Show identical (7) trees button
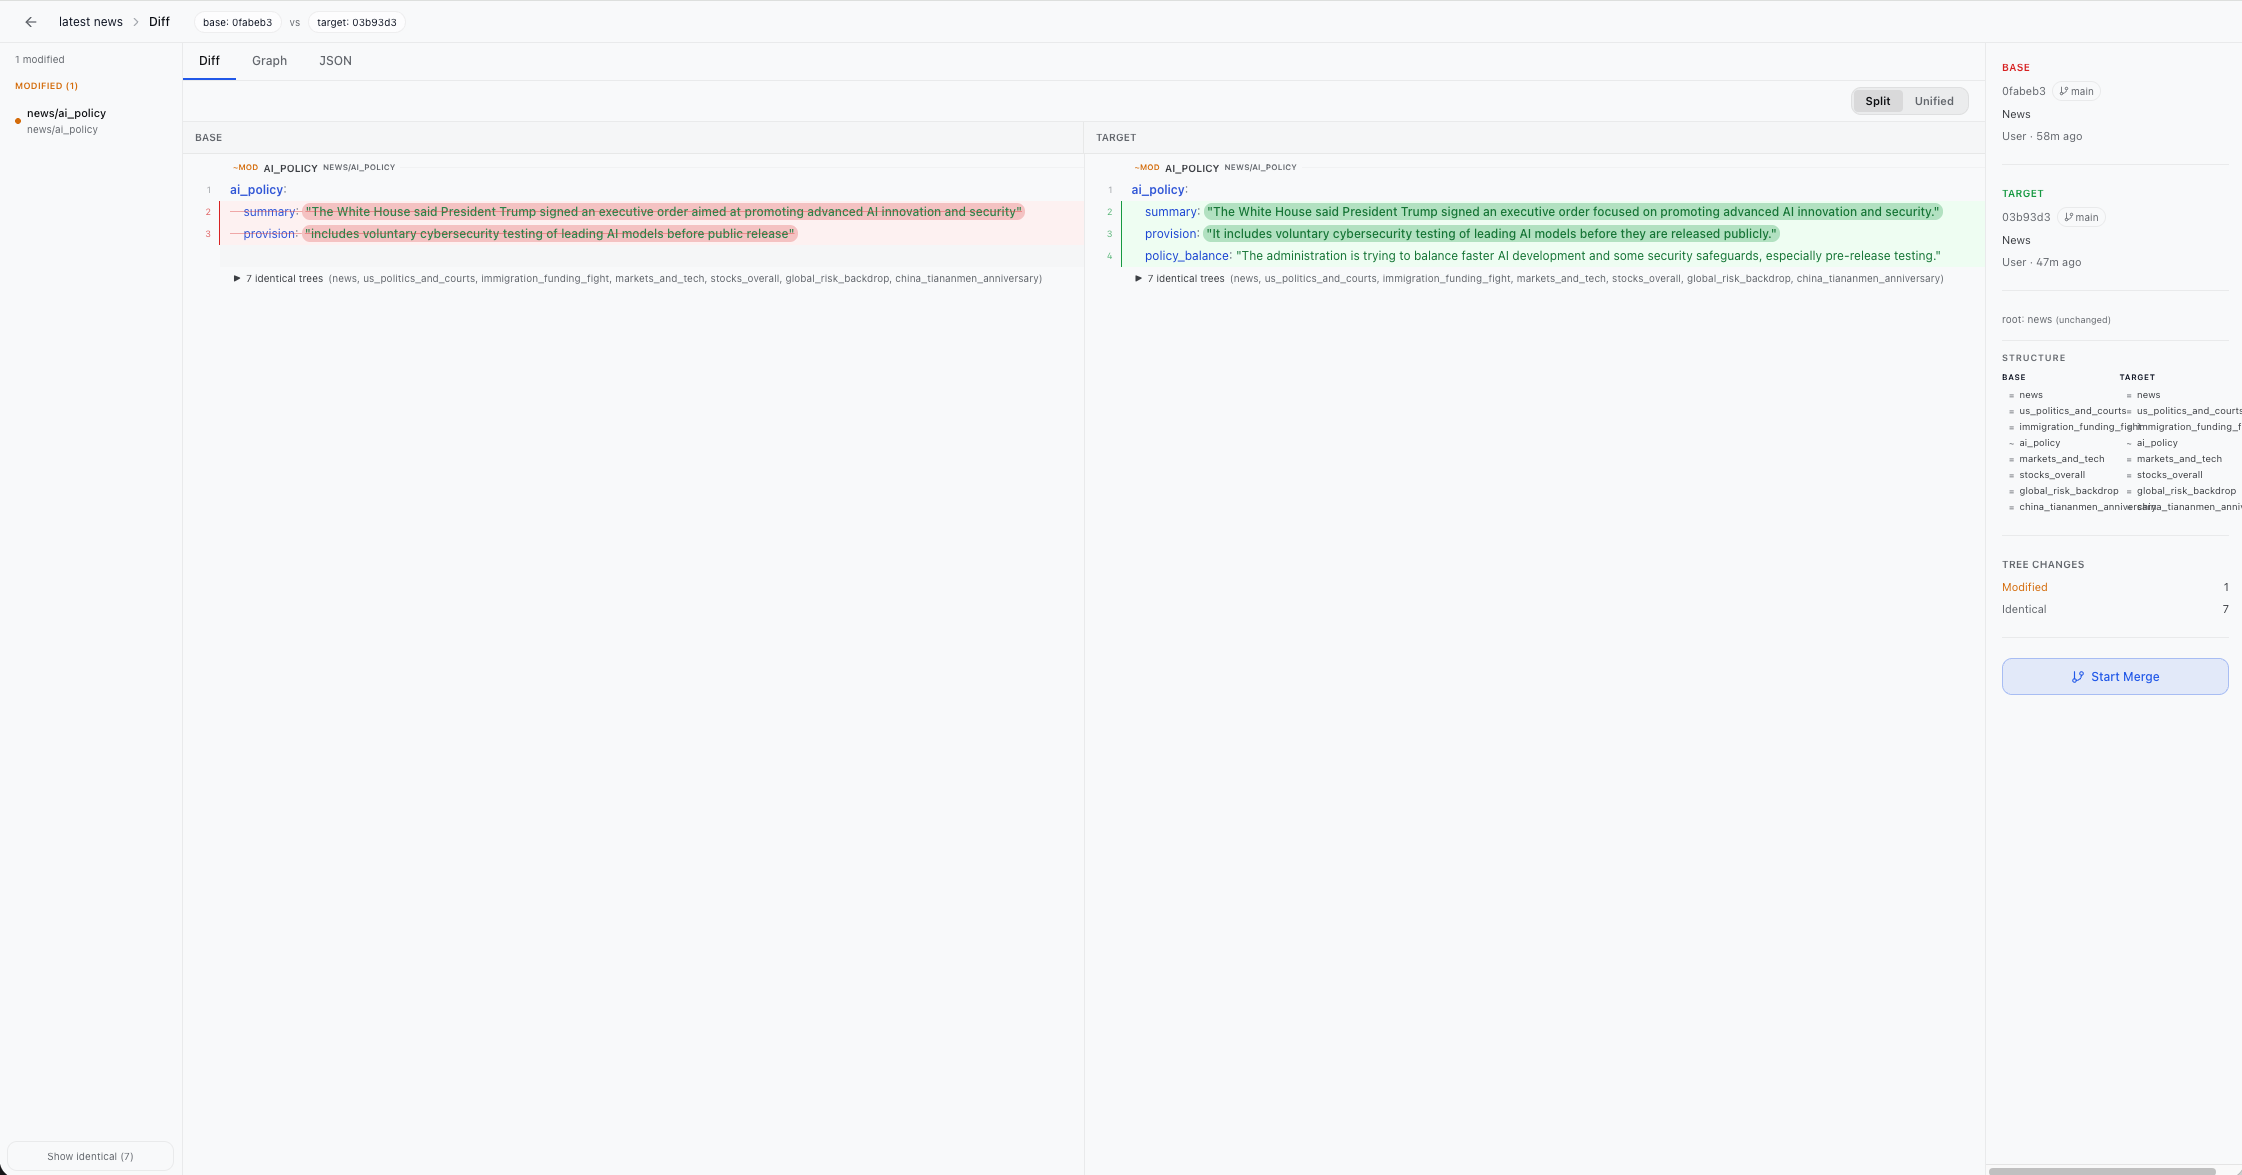 click(90, 1156)
